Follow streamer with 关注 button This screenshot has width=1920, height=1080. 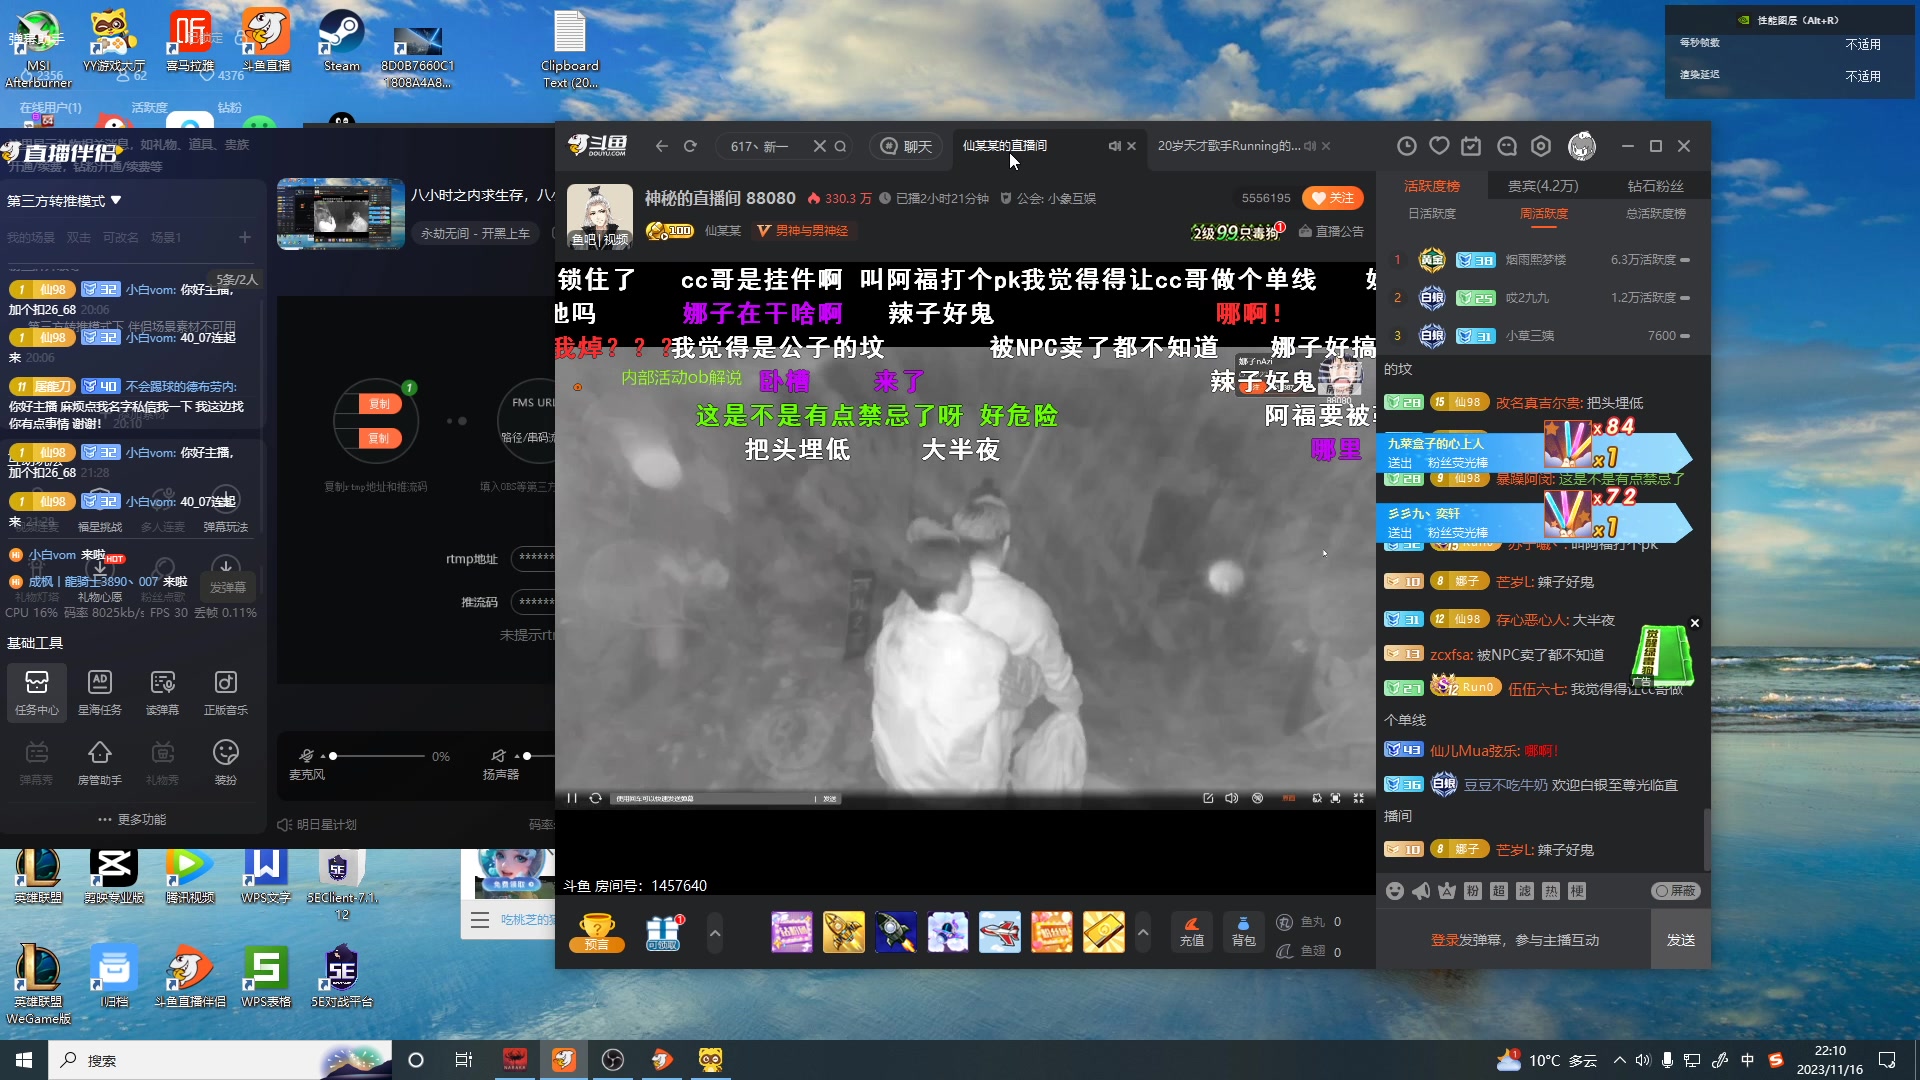click(1333, 198)
